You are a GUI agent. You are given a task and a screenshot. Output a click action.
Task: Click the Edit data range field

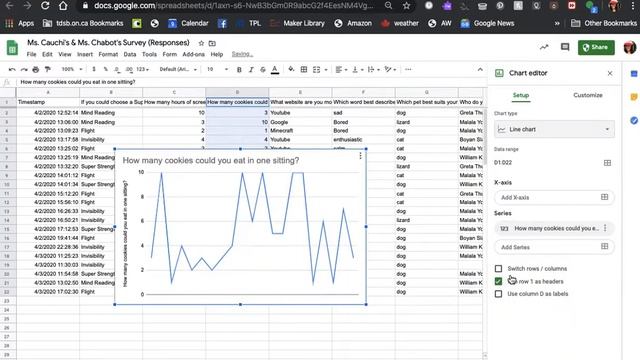tap(547, 162)
